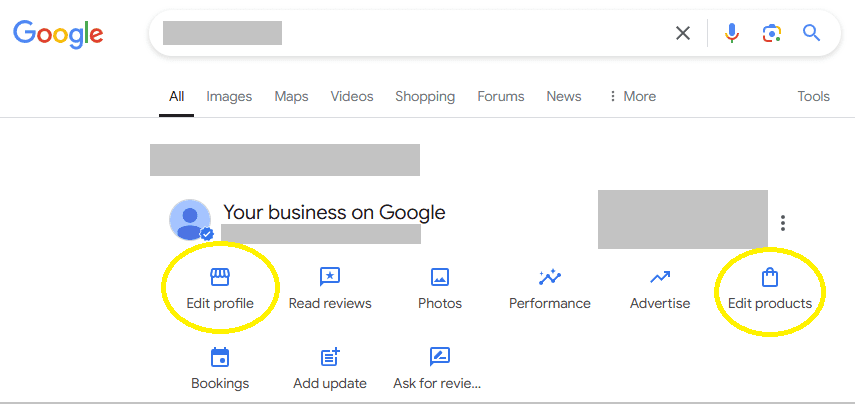The image size is (855, 404).
Task: Open the Photos icon
Action: [439, 277]
